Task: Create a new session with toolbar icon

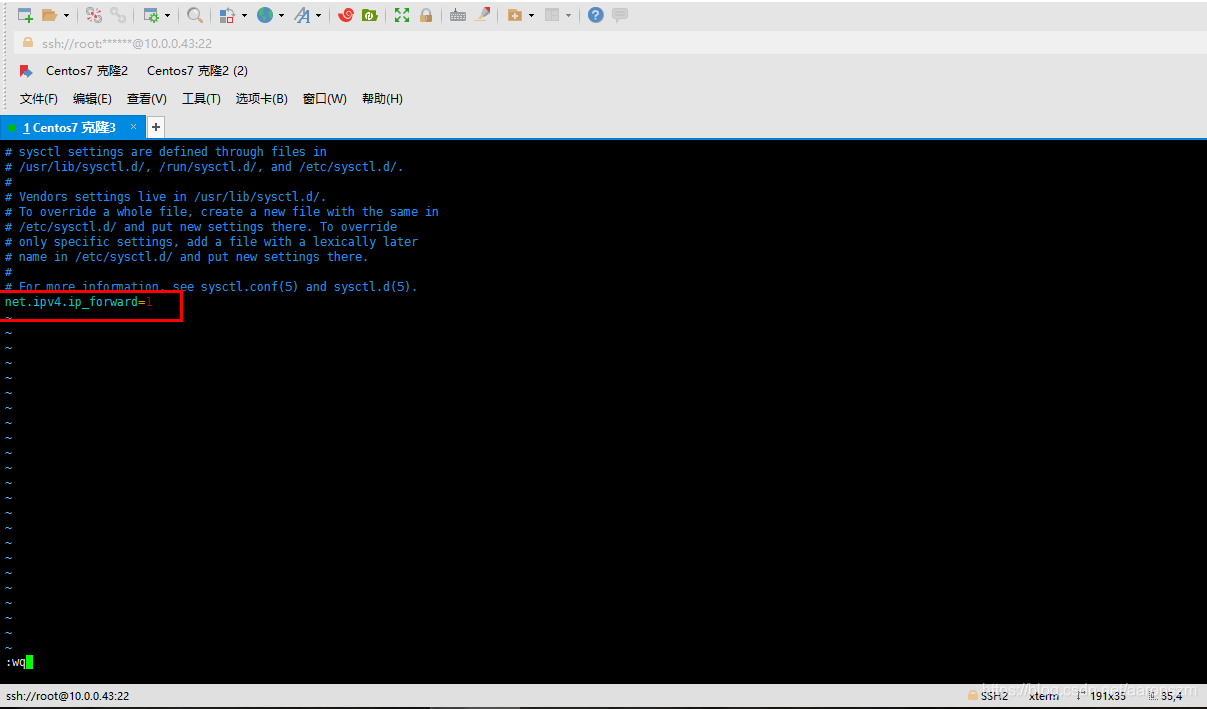Action: point(25,15)
